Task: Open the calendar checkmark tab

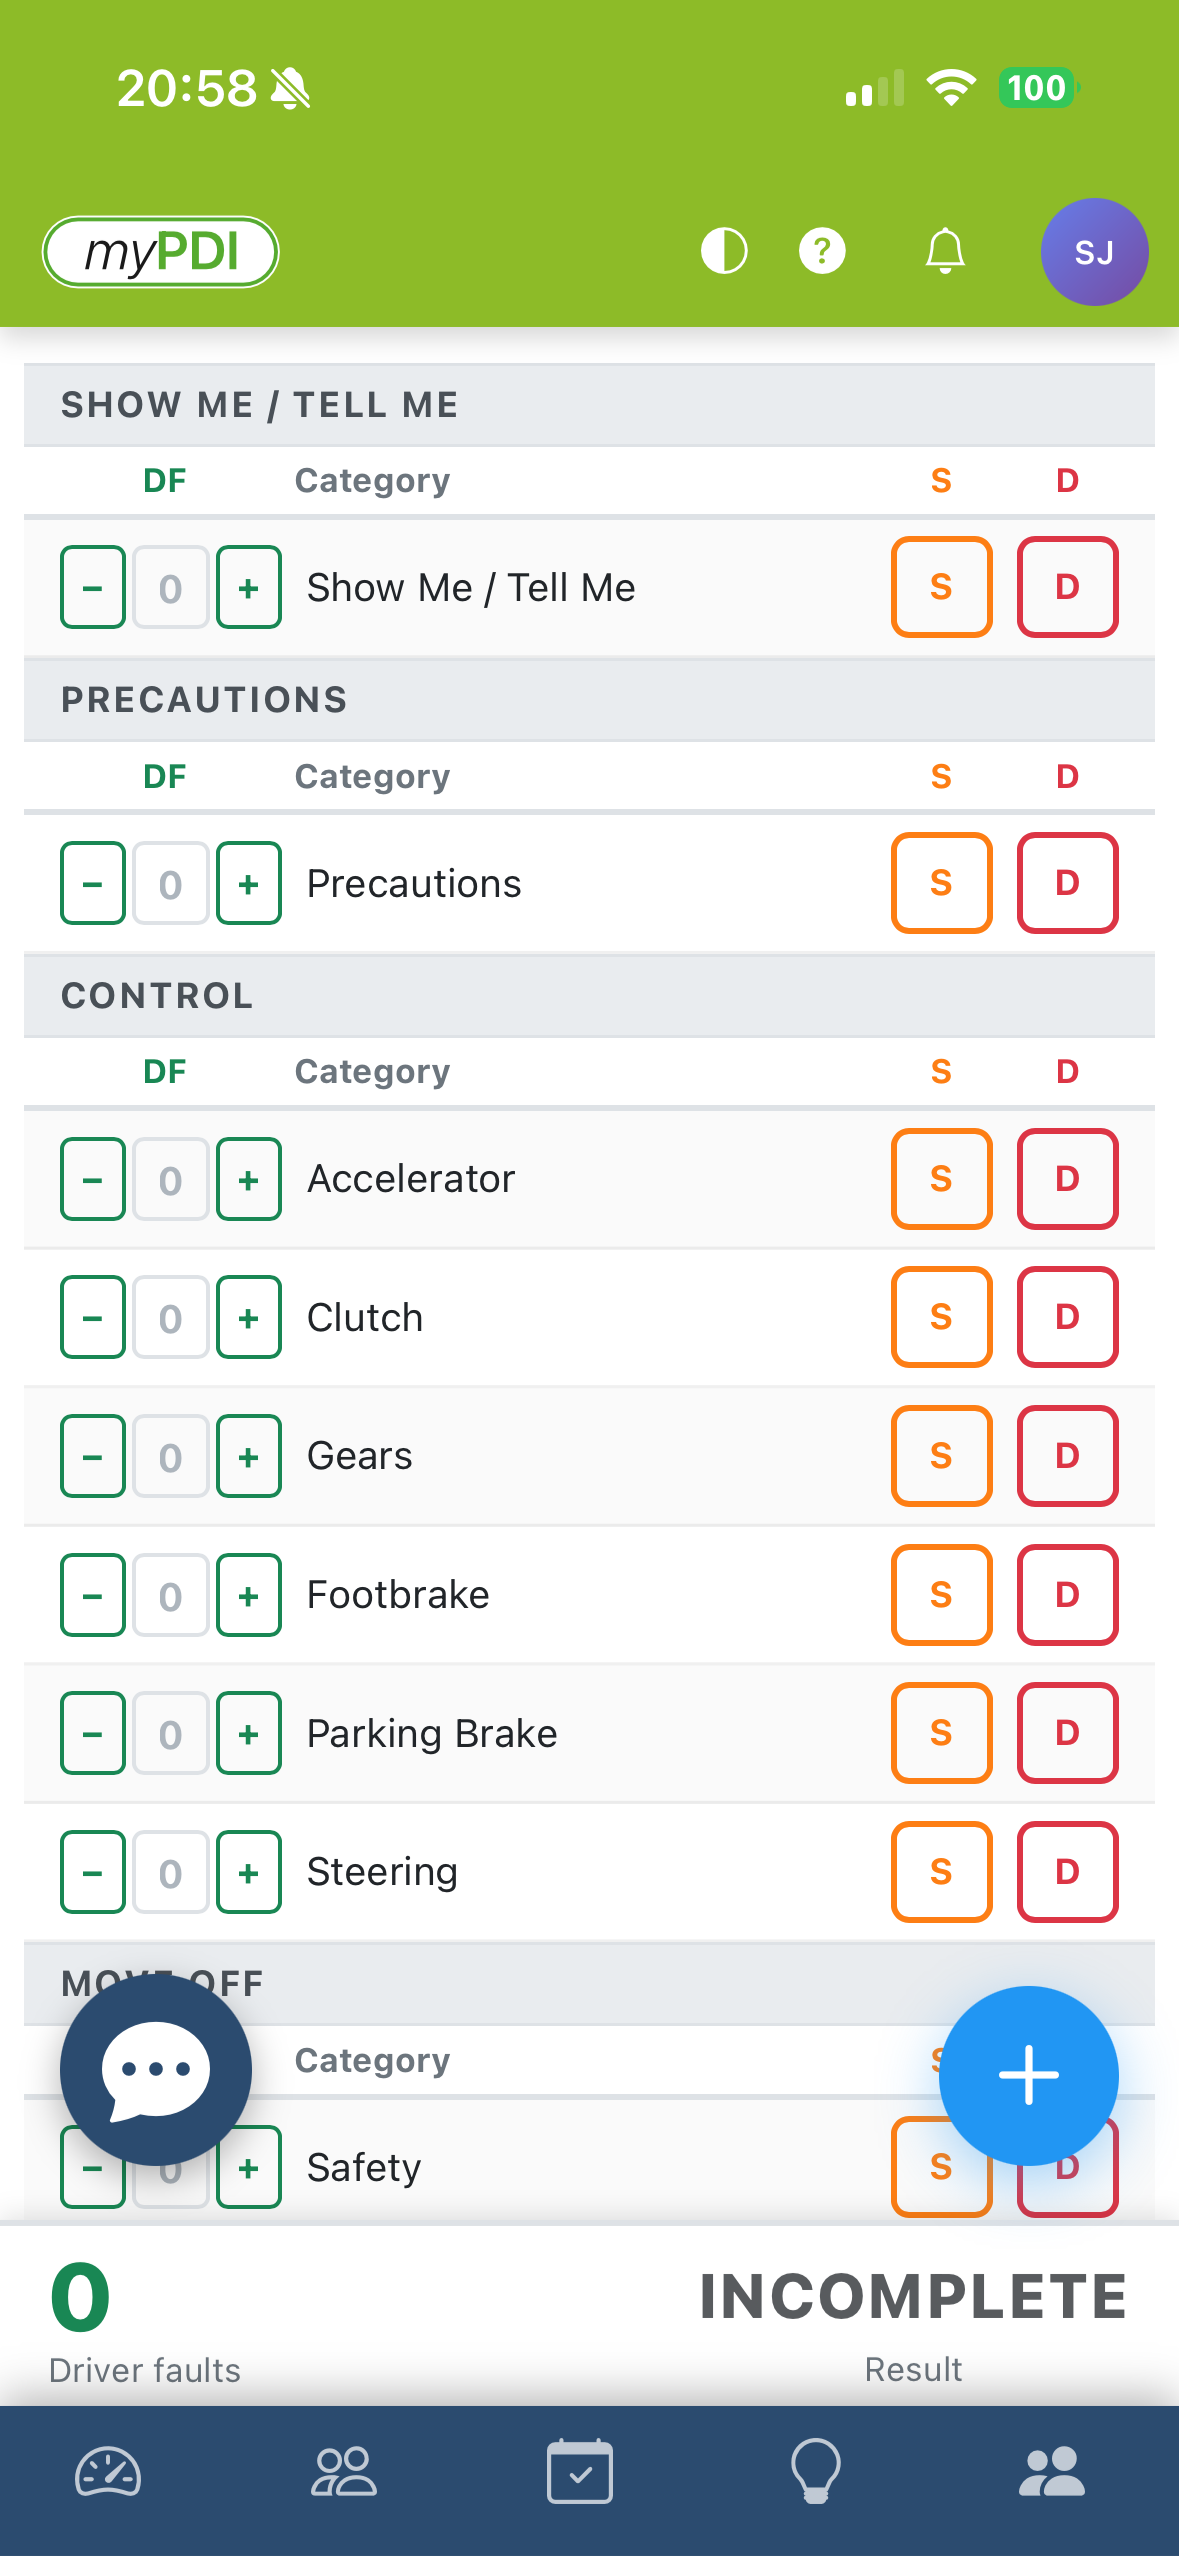Action: (580, 2472)
